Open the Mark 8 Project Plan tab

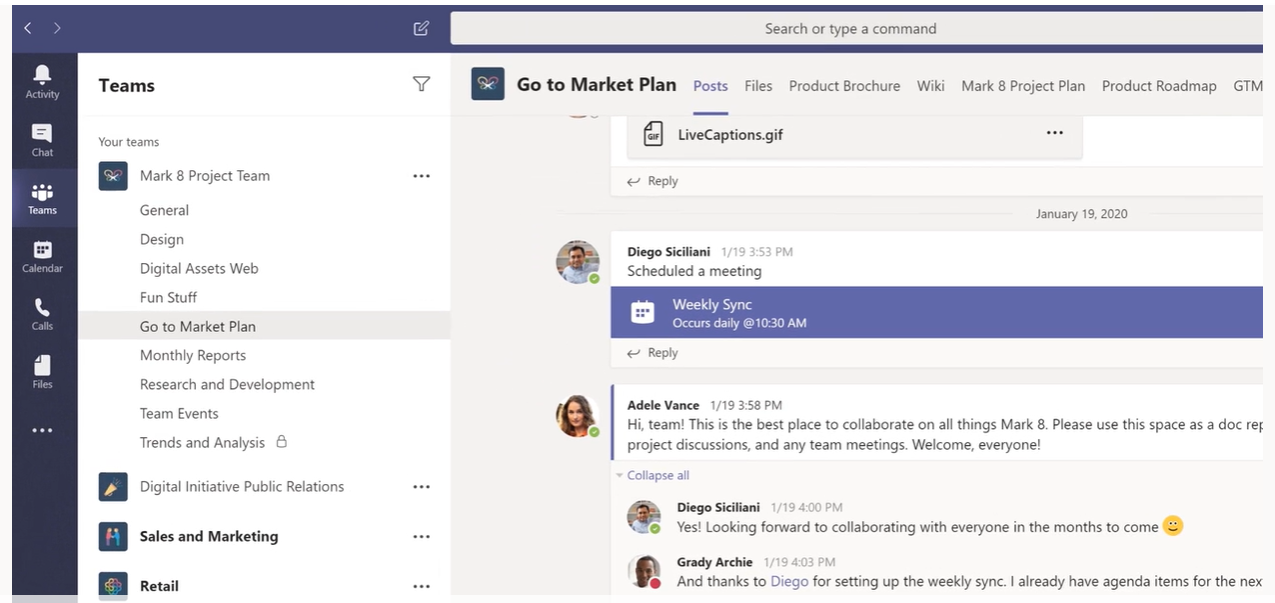1023,86
